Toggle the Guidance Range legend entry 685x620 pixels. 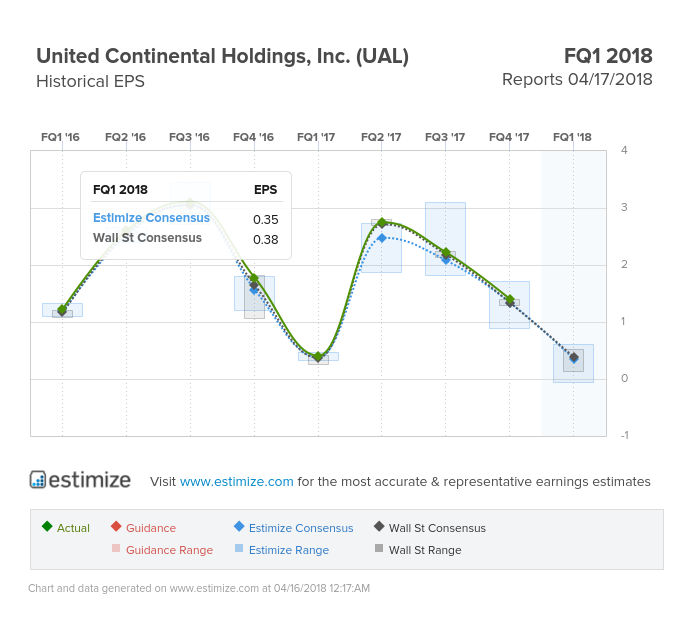pos(162,550)
